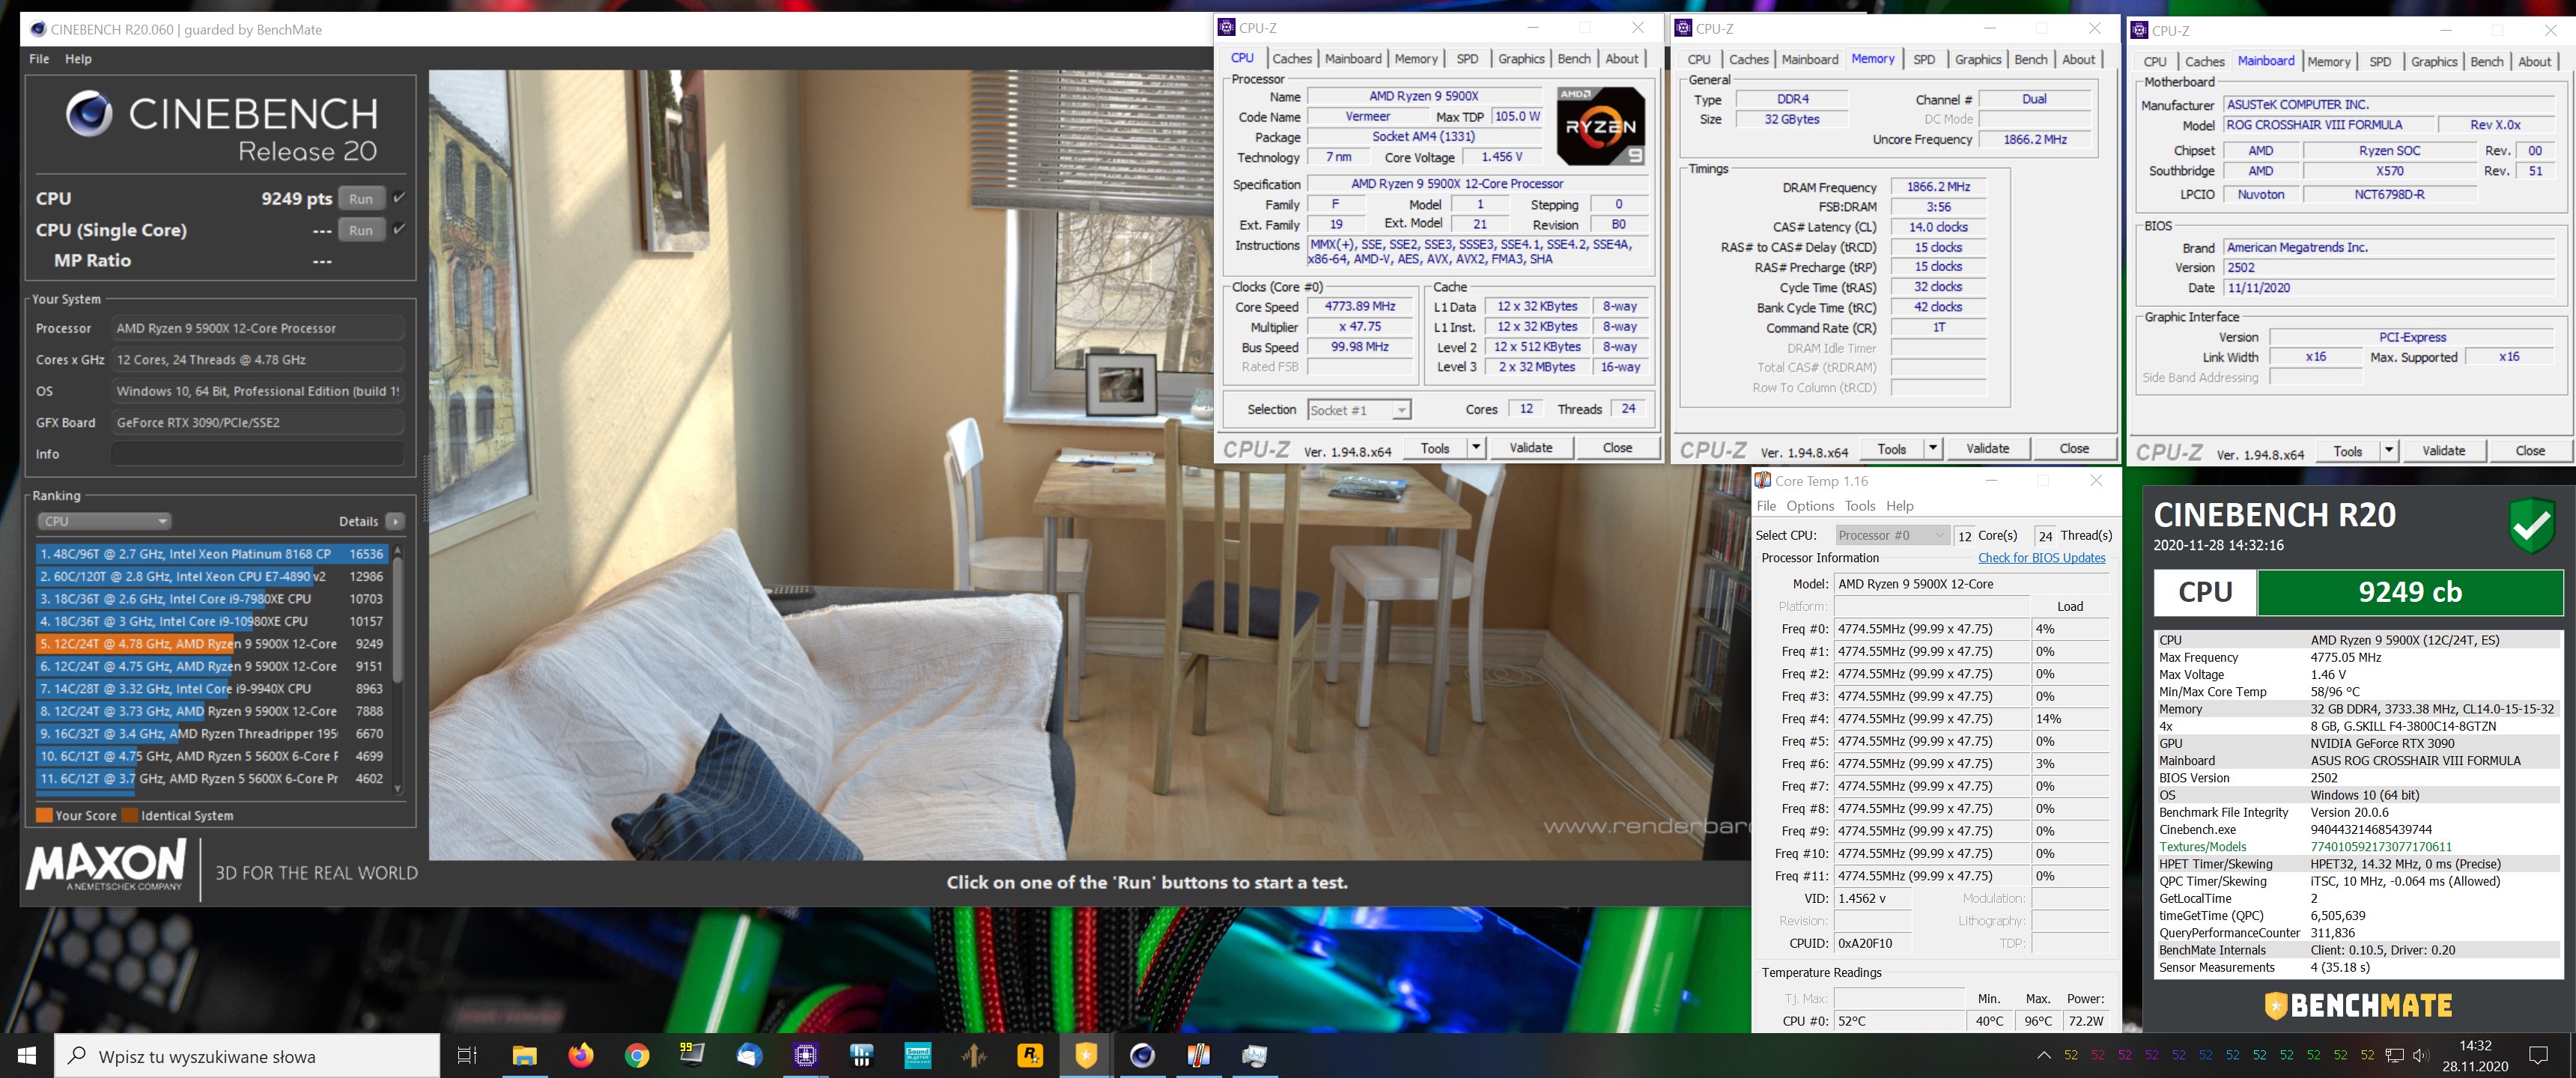Open the Check for BIOS Updates link
The image size is (2576, 1078).
click(x=2041, y=558)
